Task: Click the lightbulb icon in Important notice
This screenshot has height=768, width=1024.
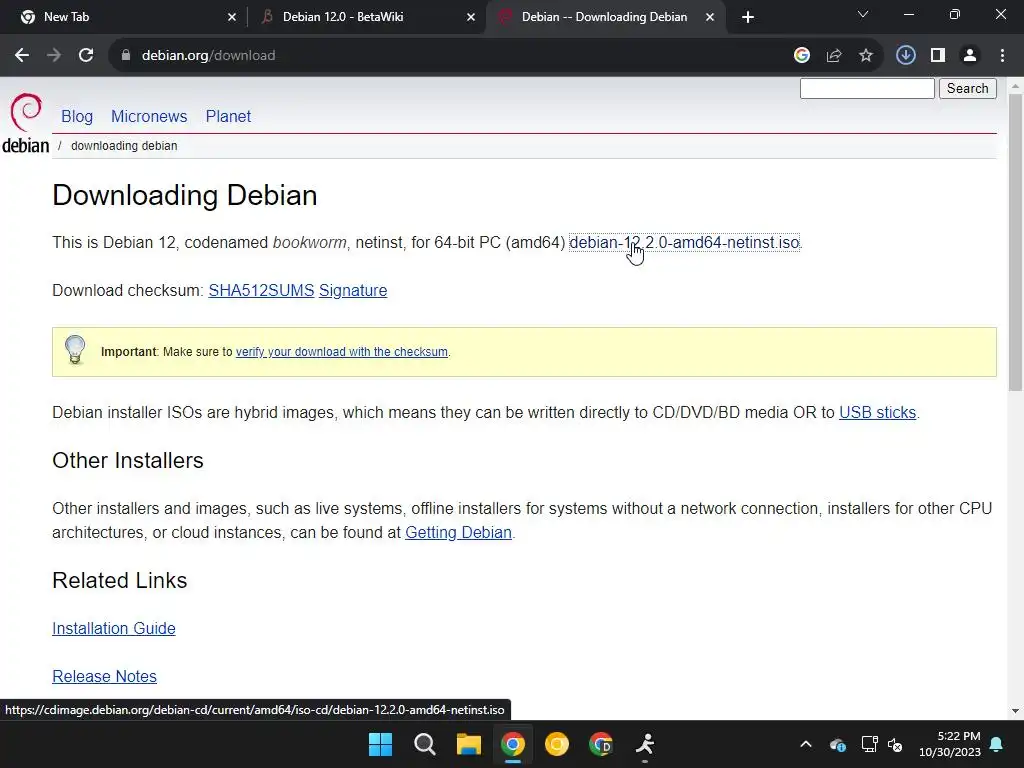Action: pyautogui.click(x=75, y=350)
